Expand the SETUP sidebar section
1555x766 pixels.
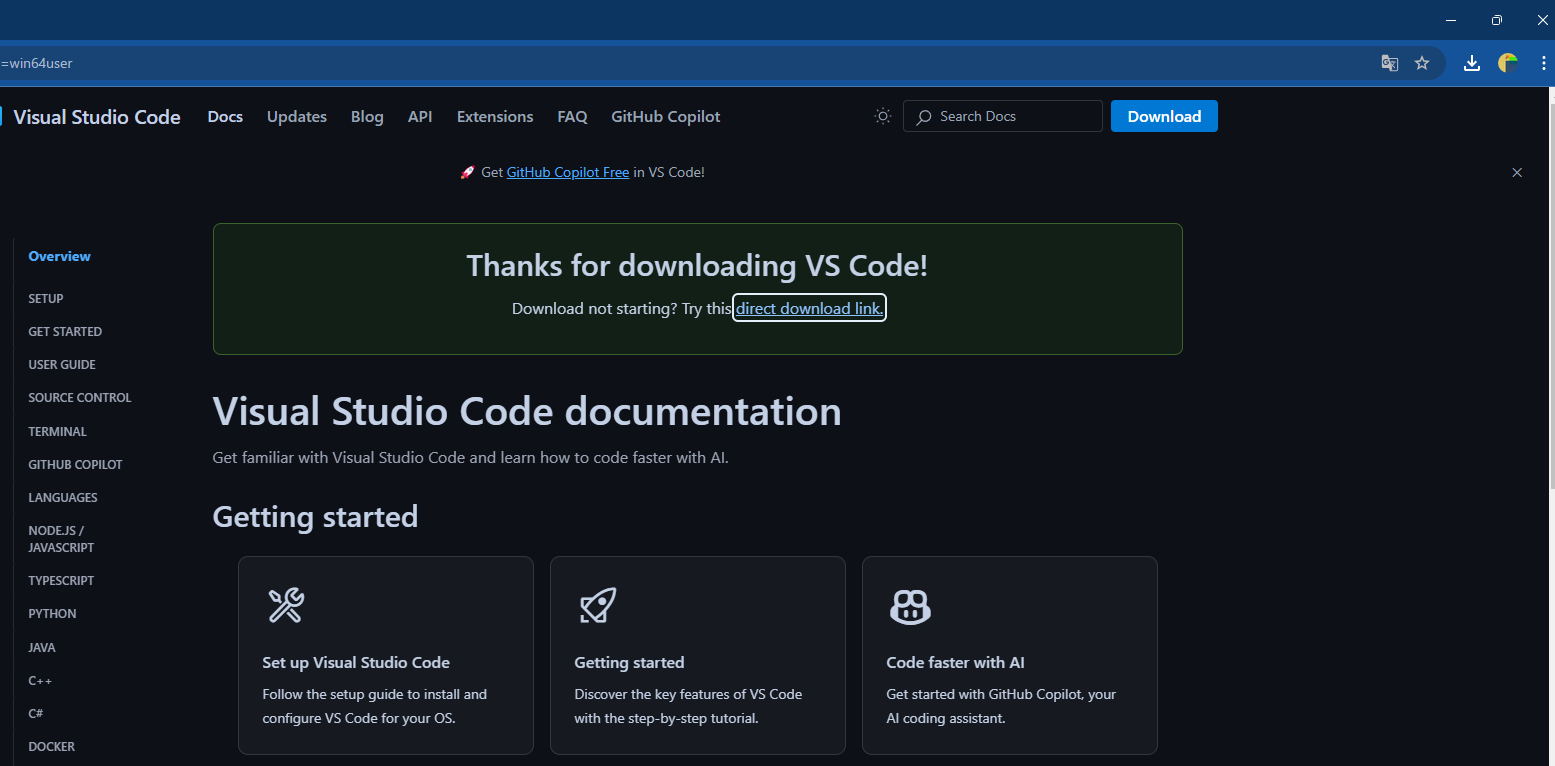click(x=46, y=298)
